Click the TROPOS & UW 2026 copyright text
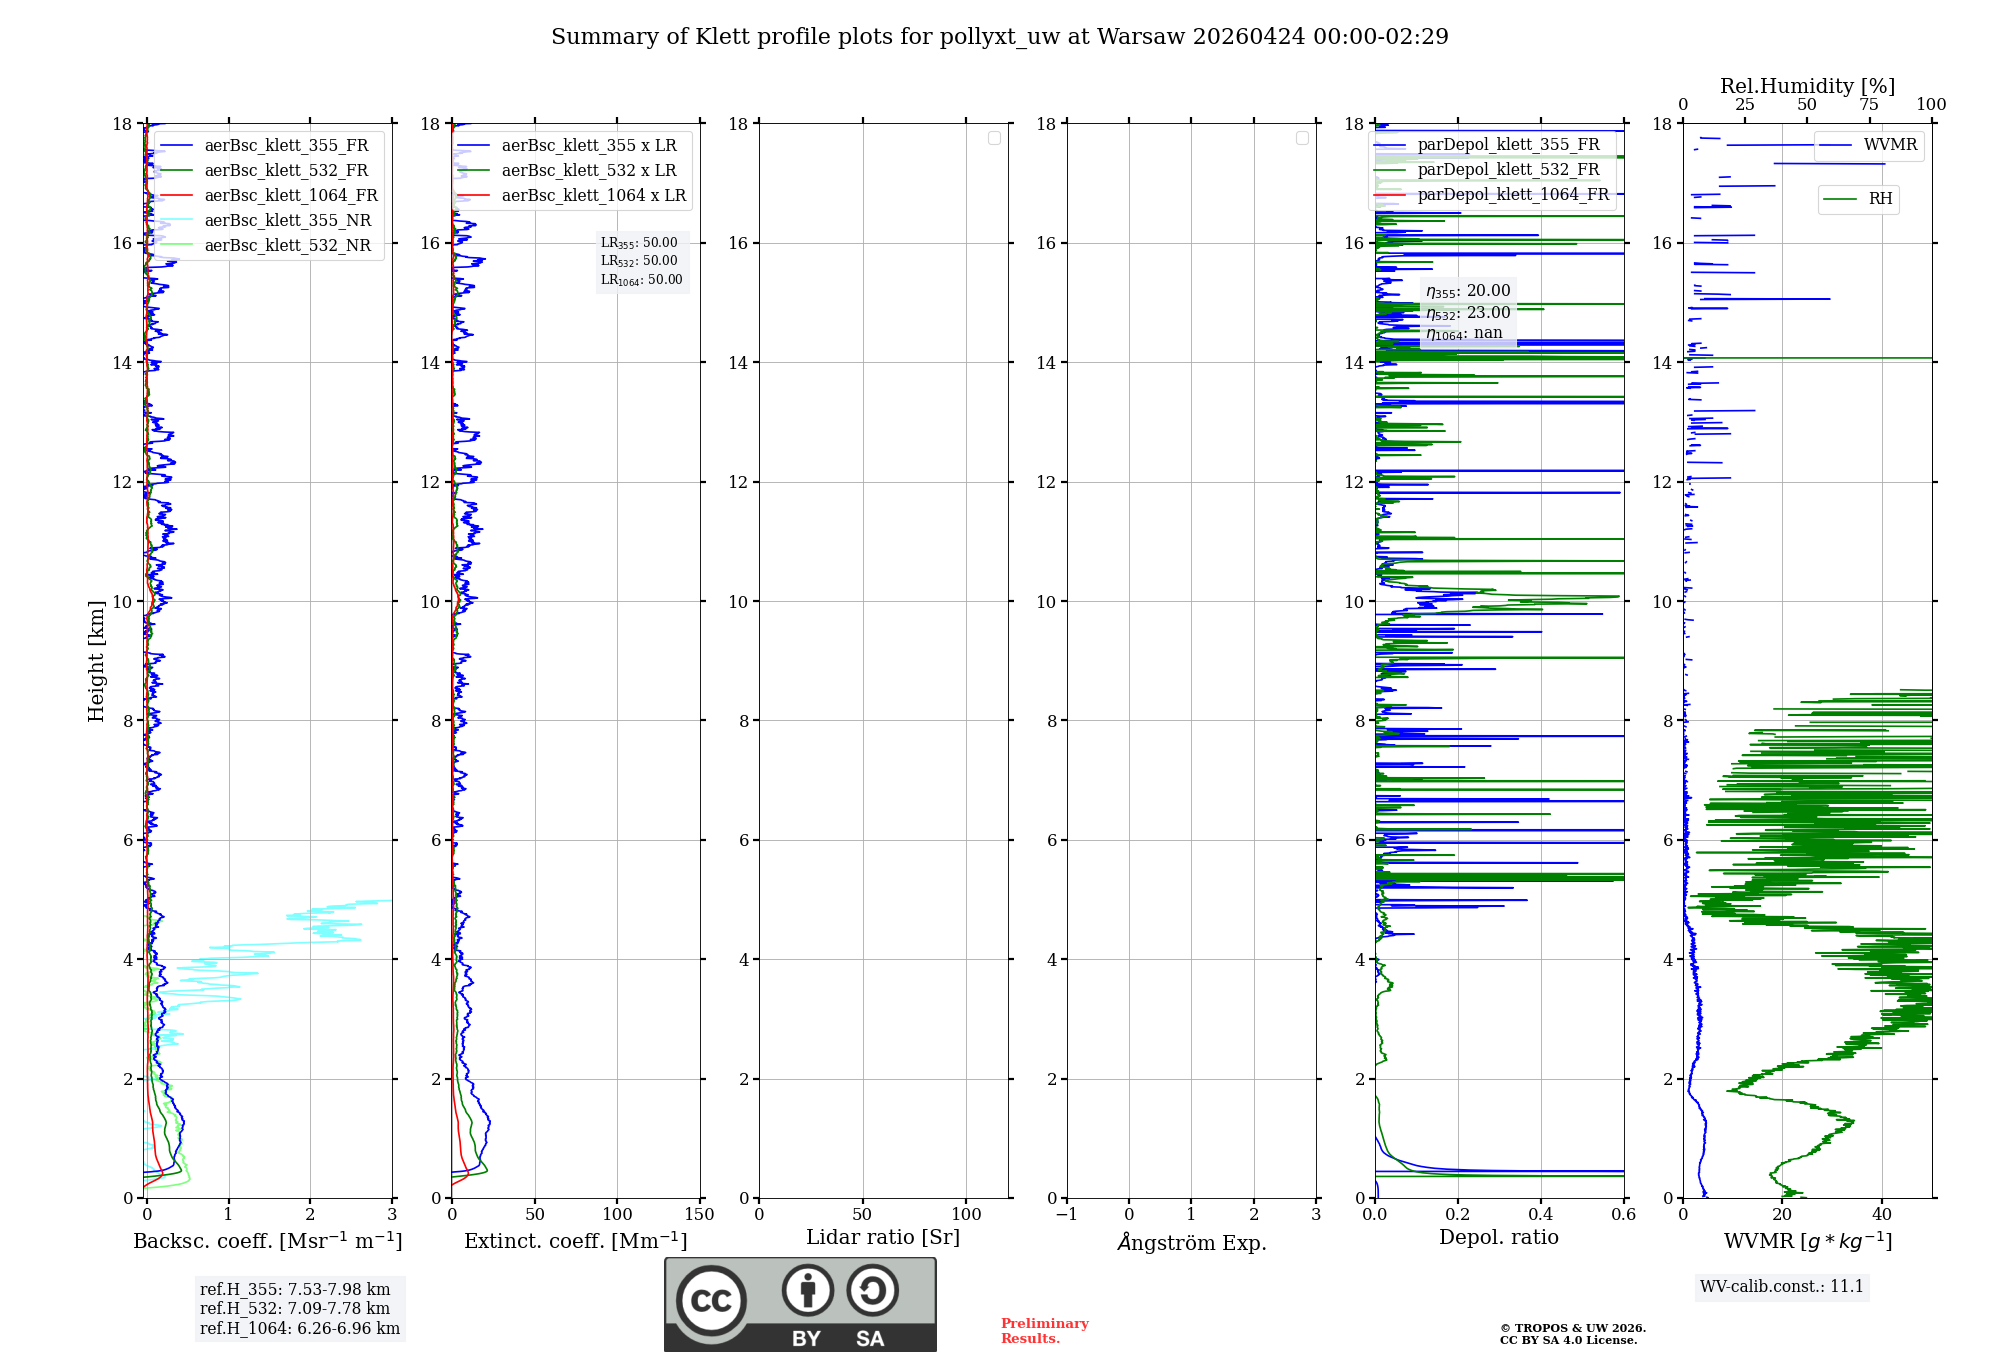This screenshot has width=2000, height=1360. click(x=1572, y=1328)
